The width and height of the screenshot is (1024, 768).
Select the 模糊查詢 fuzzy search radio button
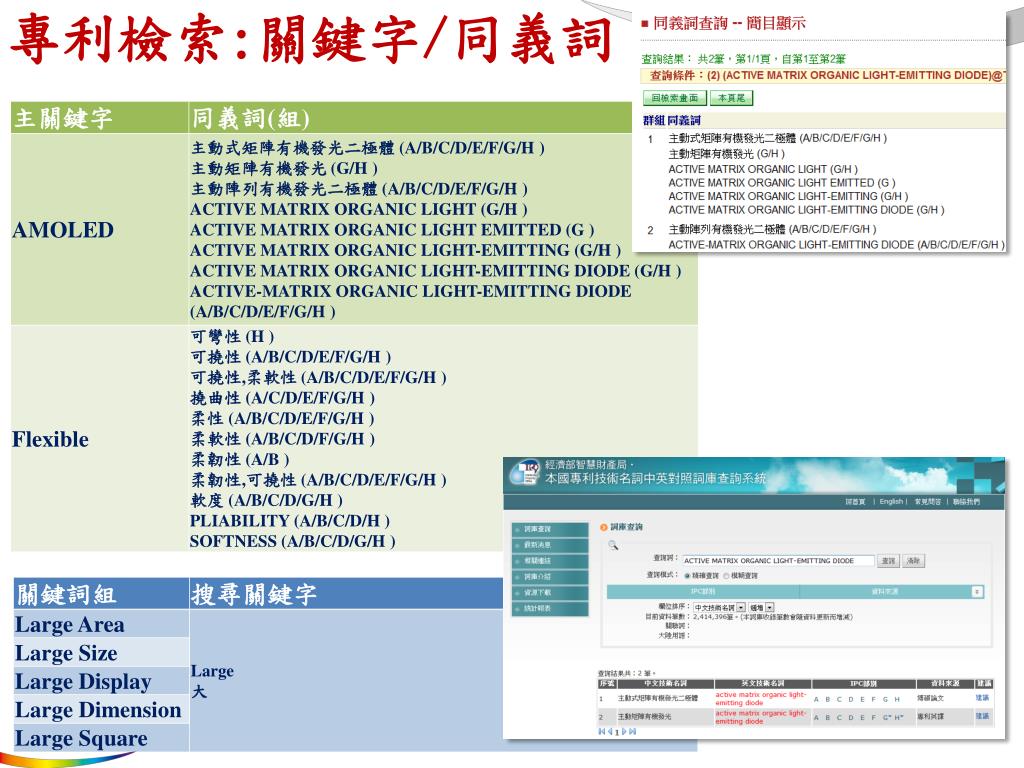click(x=726, y=576)
